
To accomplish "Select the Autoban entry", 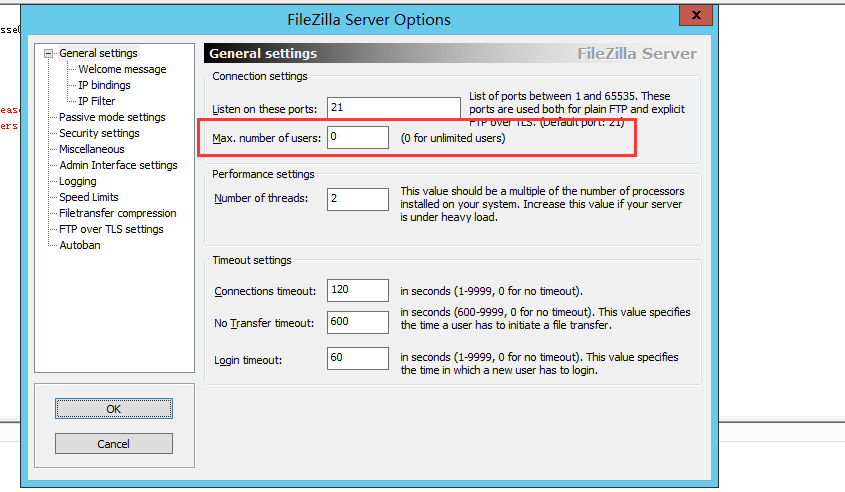I will coord(80,245).
